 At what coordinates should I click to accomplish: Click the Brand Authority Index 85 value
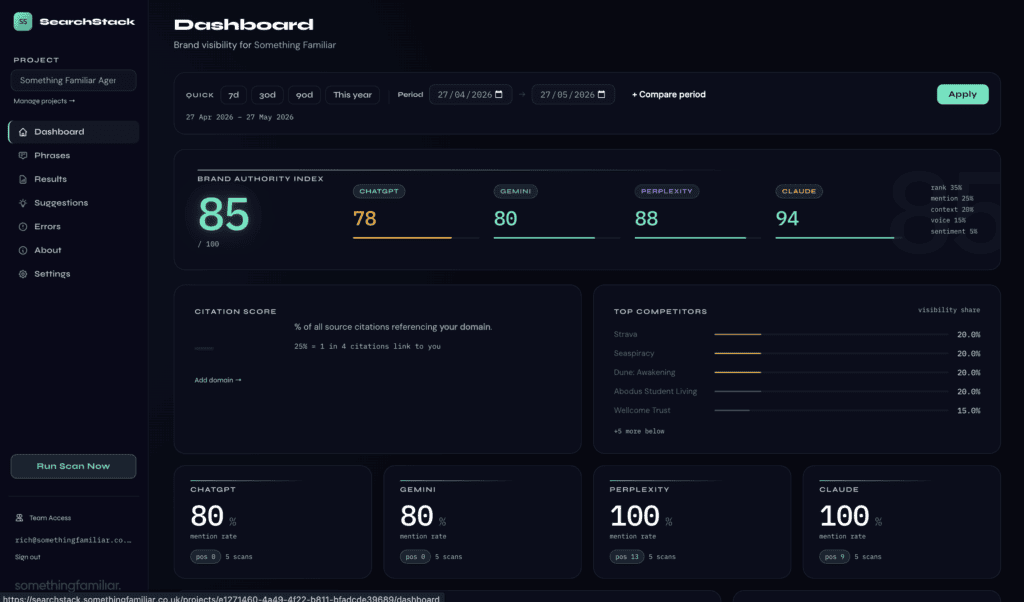[223, 214]
